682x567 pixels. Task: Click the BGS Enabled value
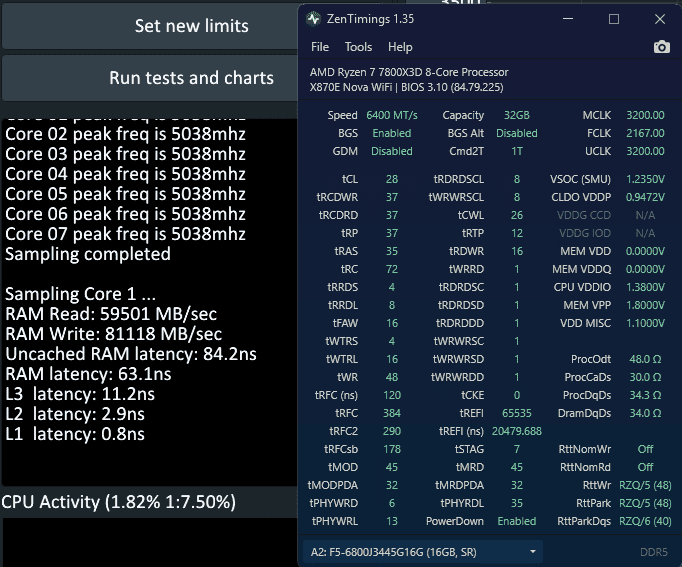click(391, 134)
